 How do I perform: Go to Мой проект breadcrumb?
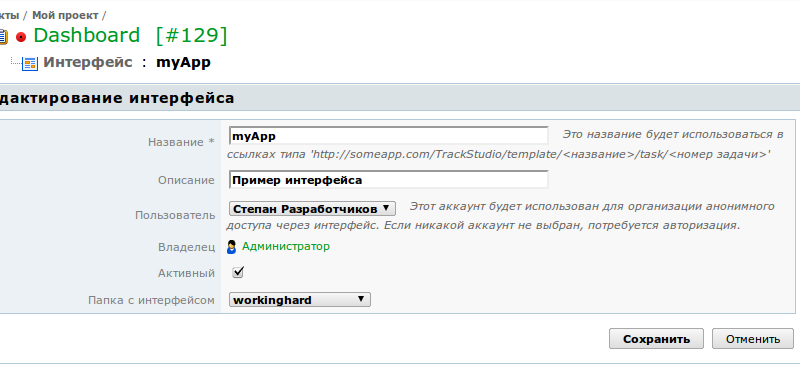[x=65, y=15]
